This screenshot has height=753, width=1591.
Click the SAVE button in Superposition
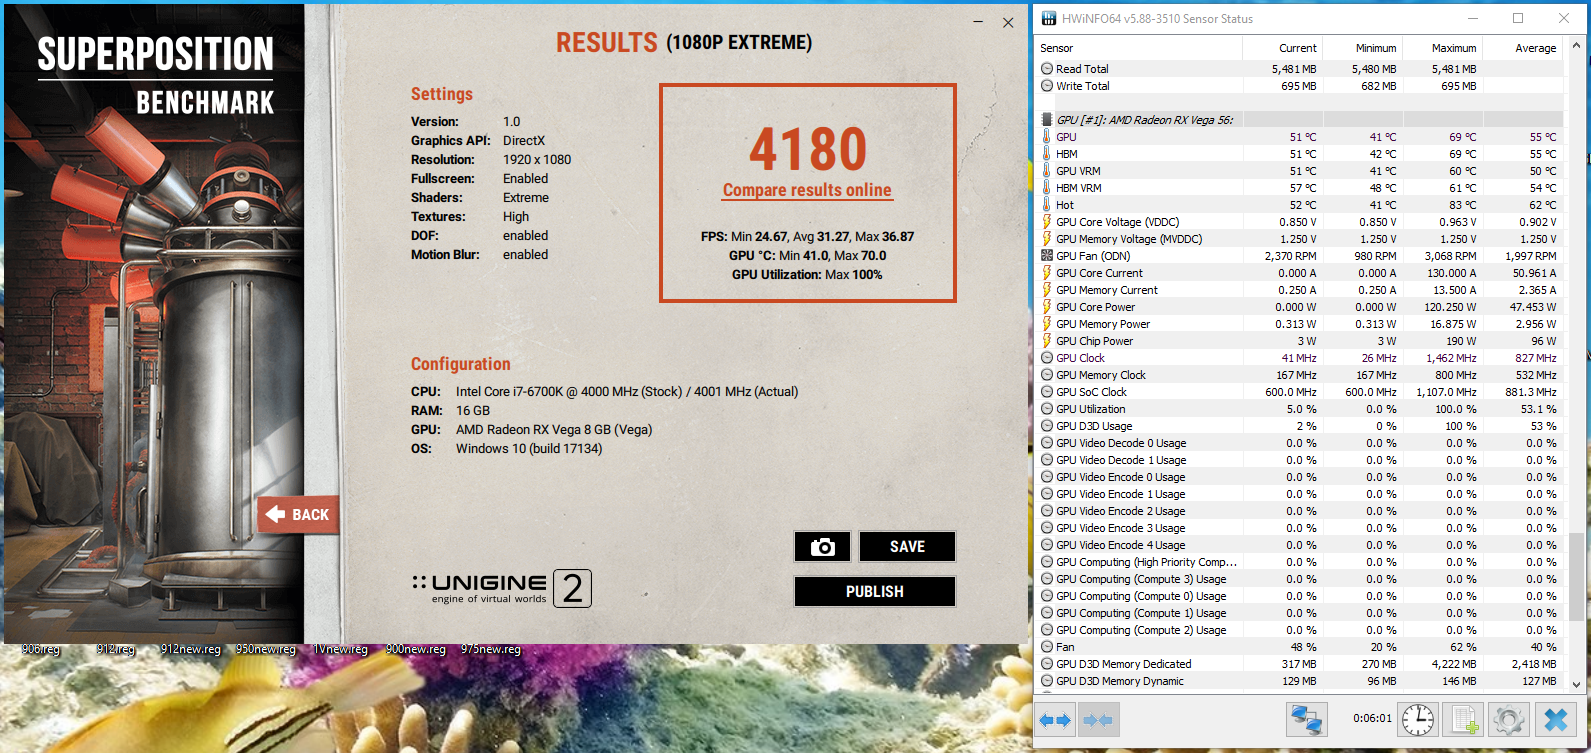(907, 547)
